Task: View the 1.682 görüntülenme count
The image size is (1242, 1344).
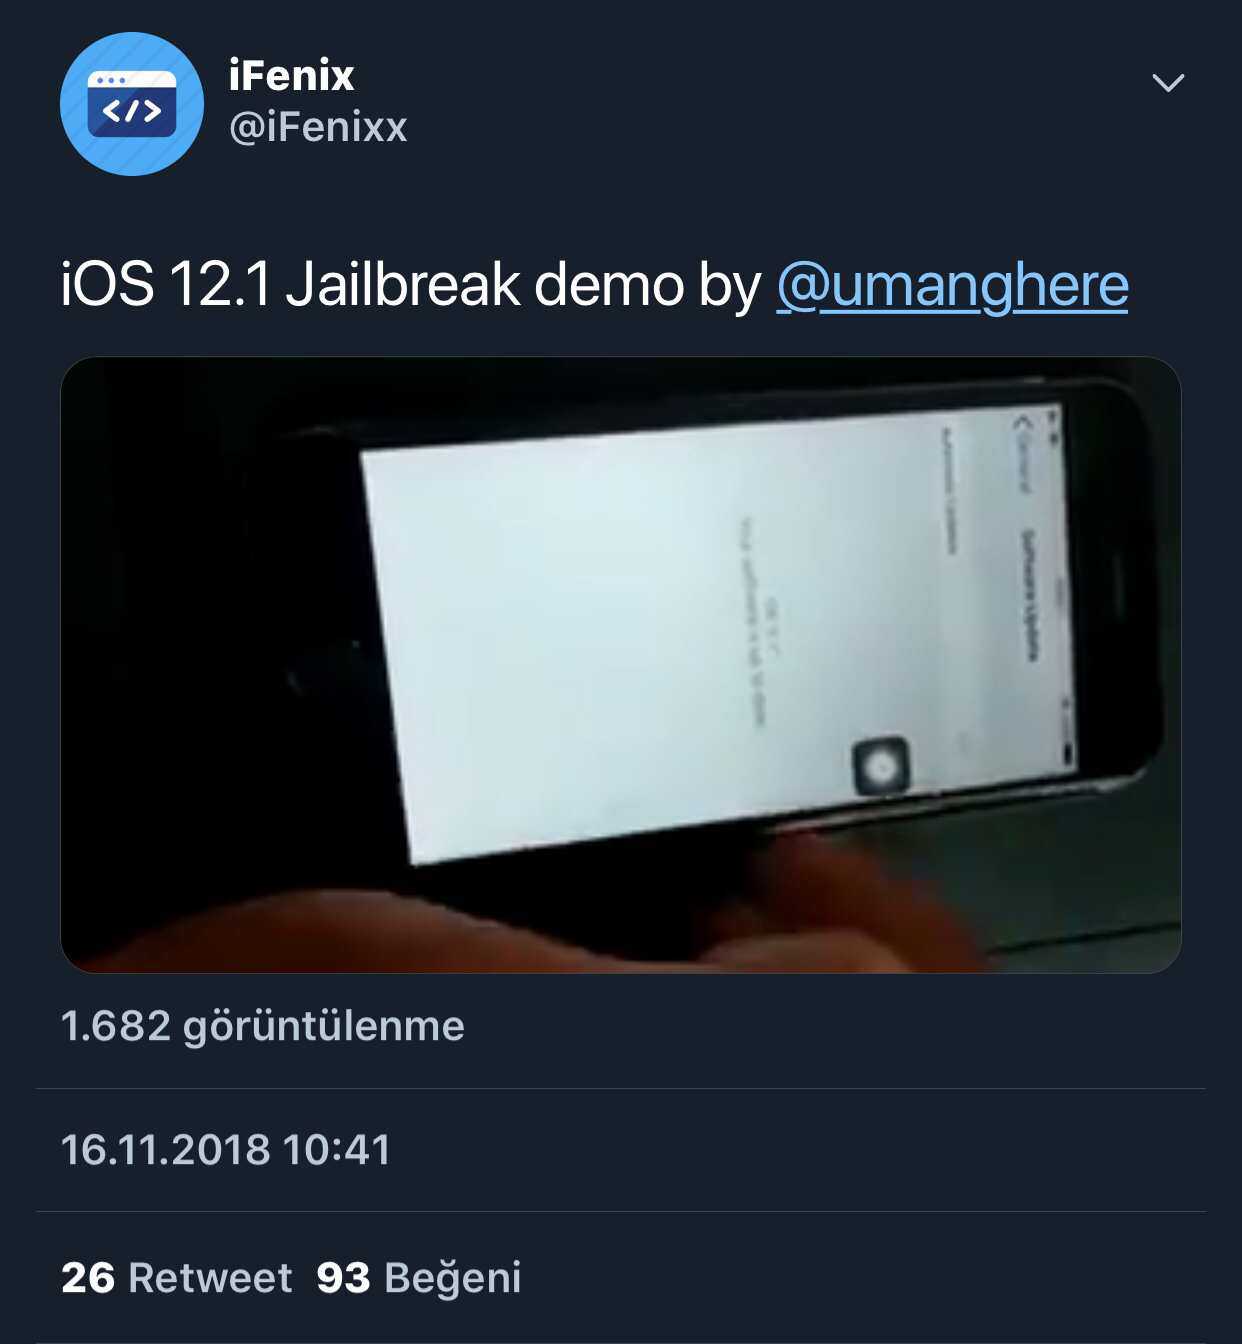Action: (262, 1026)
